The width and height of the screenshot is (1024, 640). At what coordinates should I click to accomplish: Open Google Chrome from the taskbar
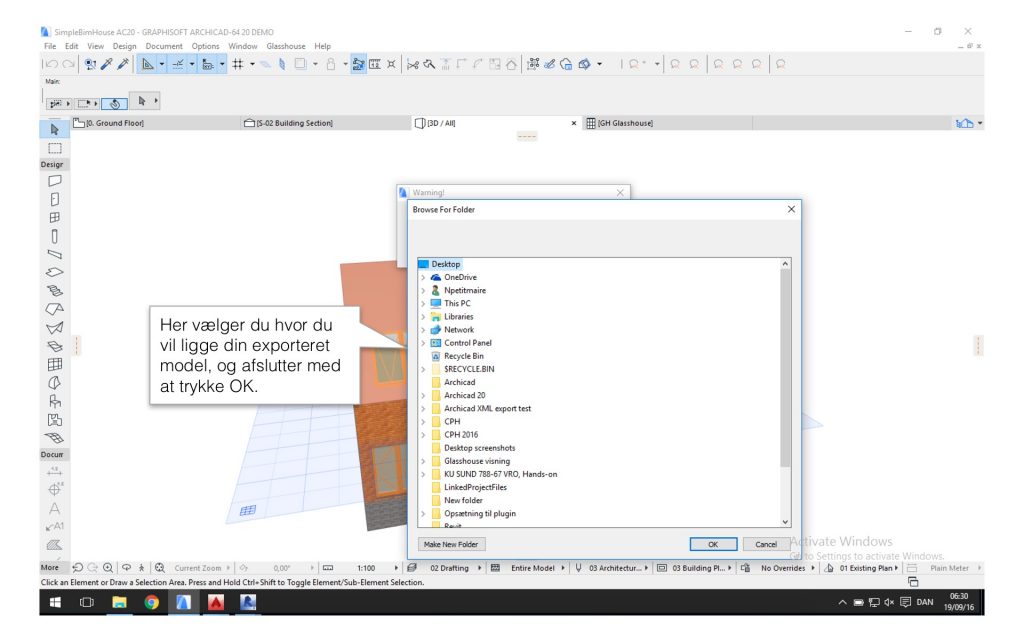click(x=152, y=602)
